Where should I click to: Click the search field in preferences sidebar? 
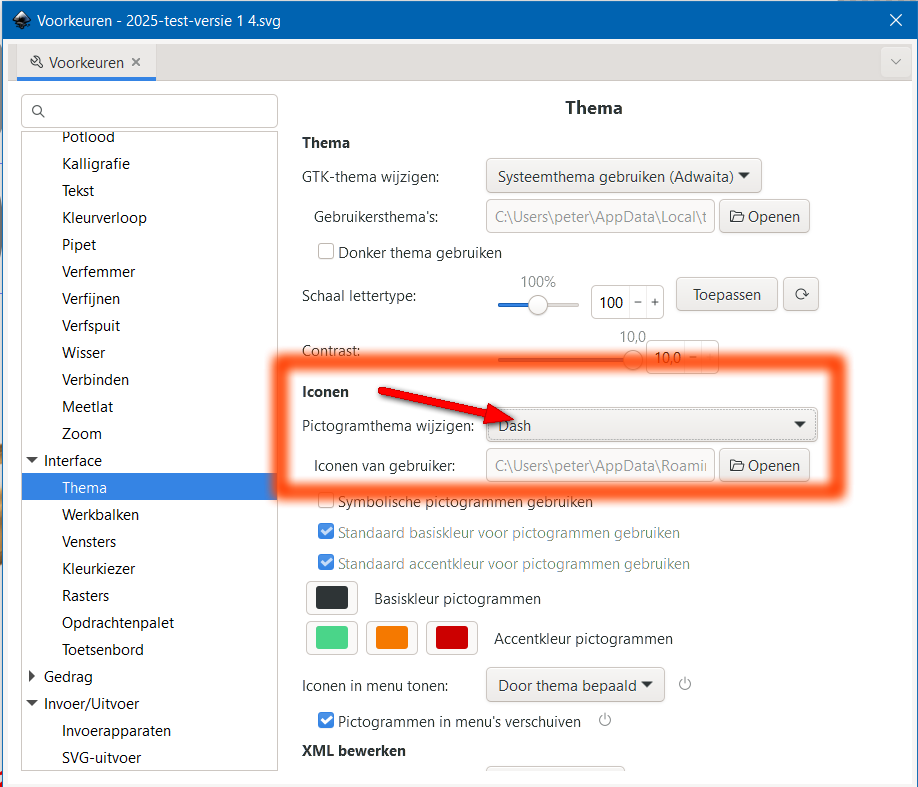click(x=150, y=111)
